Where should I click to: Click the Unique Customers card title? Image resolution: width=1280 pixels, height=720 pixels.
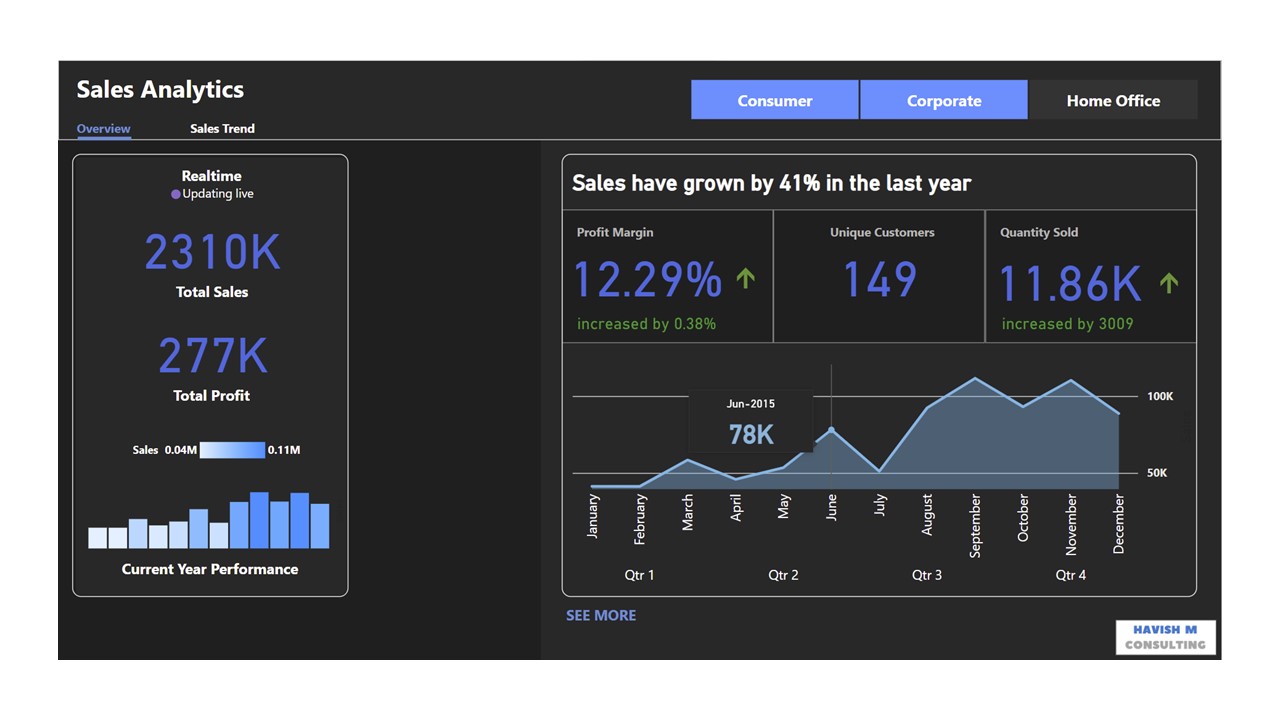(x=882, y=233)
